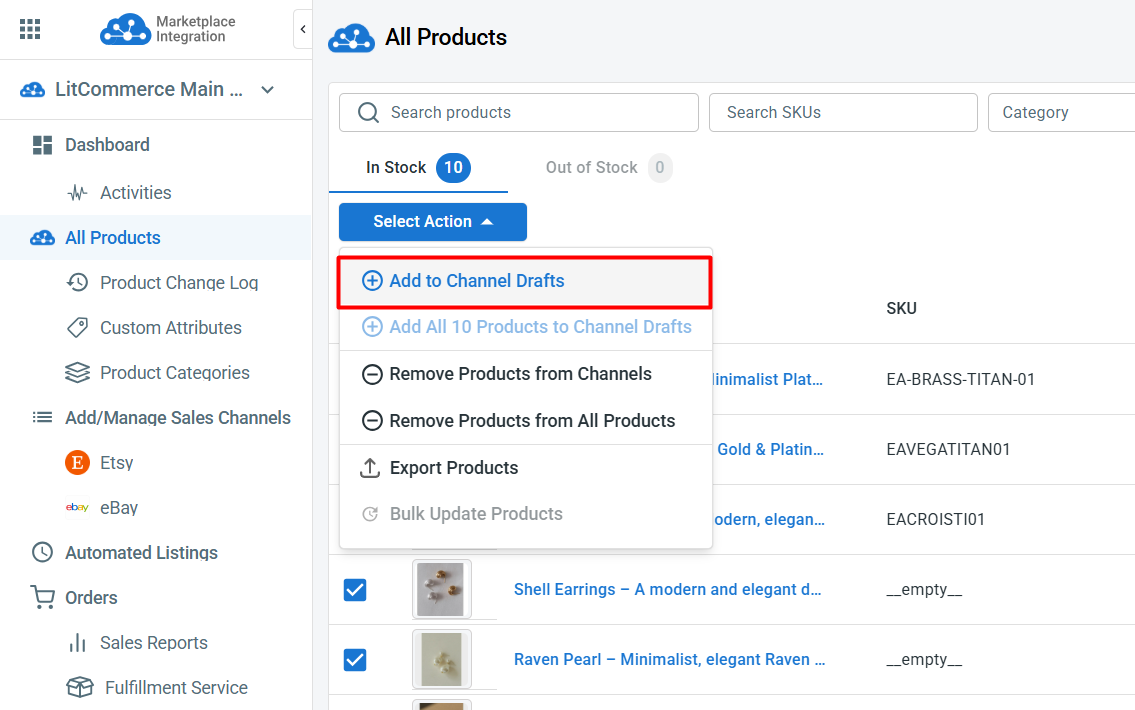This screenshot has height=710, width=1135.
Task: Open Fulfillment Service
Action: coord(176,688)
